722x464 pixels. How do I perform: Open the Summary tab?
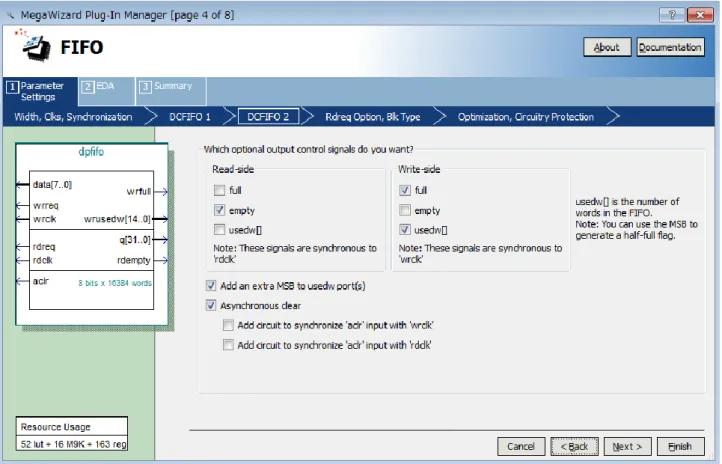171,92
